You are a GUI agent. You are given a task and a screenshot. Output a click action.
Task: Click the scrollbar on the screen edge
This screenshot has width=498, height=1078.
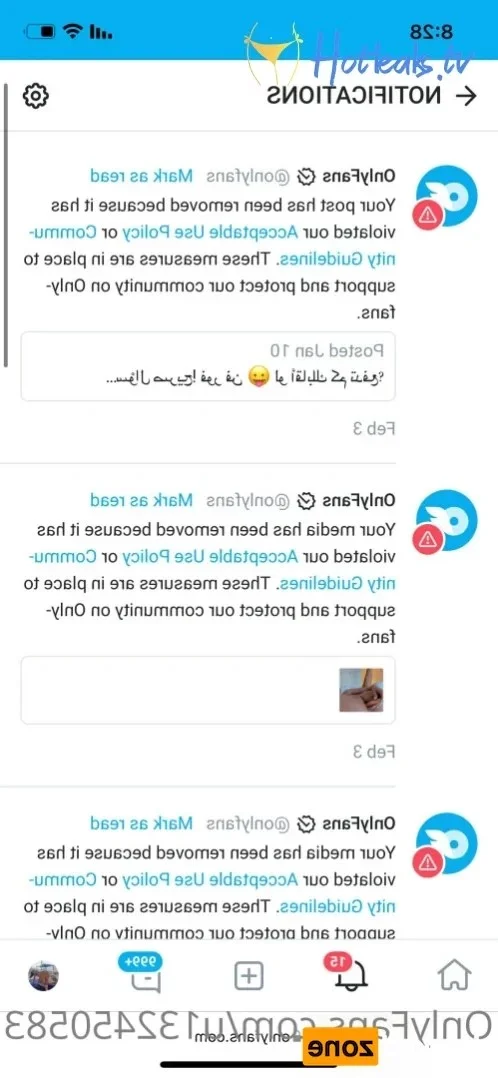point(6,226)
